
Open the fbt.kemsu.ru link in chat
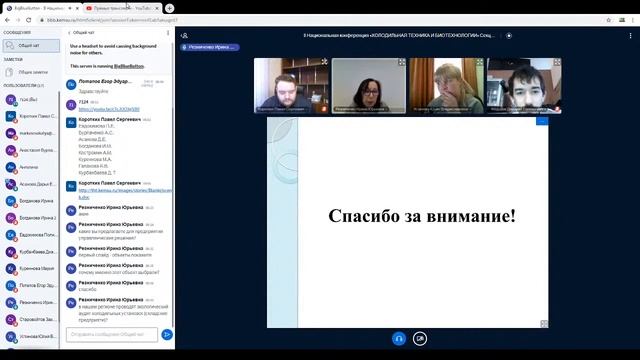pos(125,193)
